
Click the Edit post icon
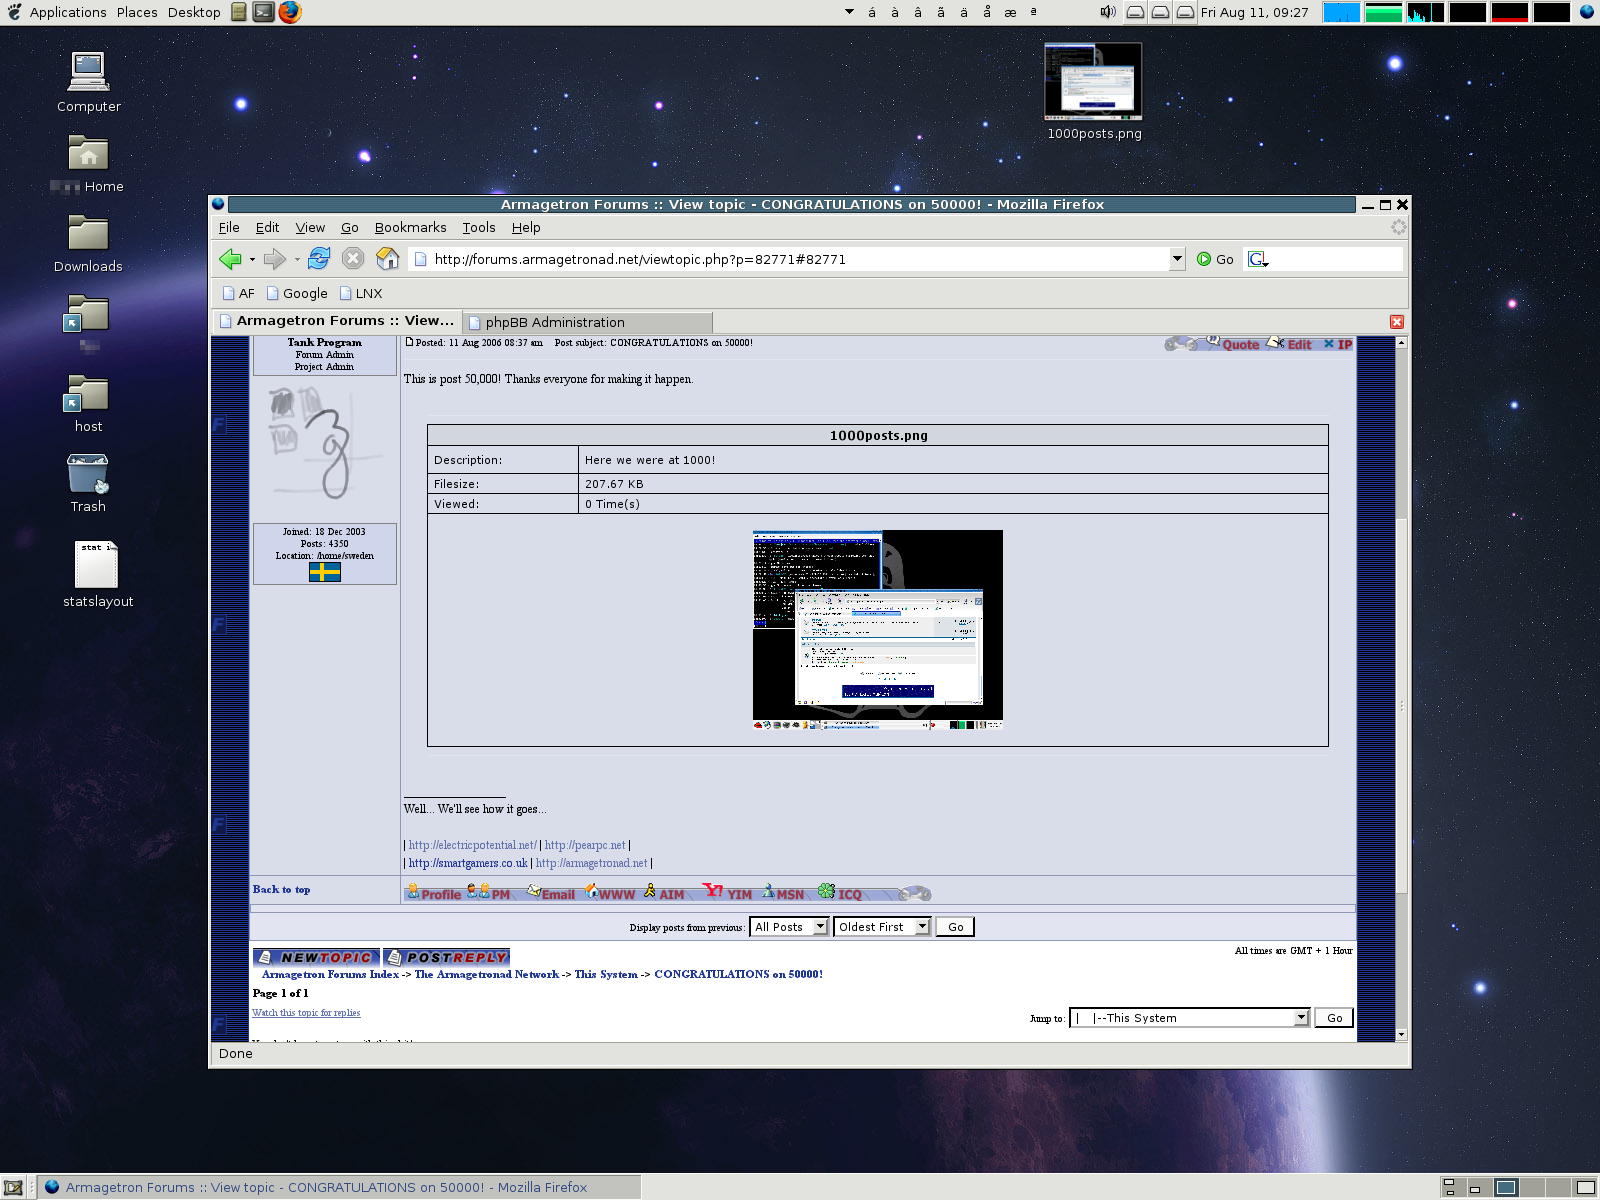[1290, 344]
